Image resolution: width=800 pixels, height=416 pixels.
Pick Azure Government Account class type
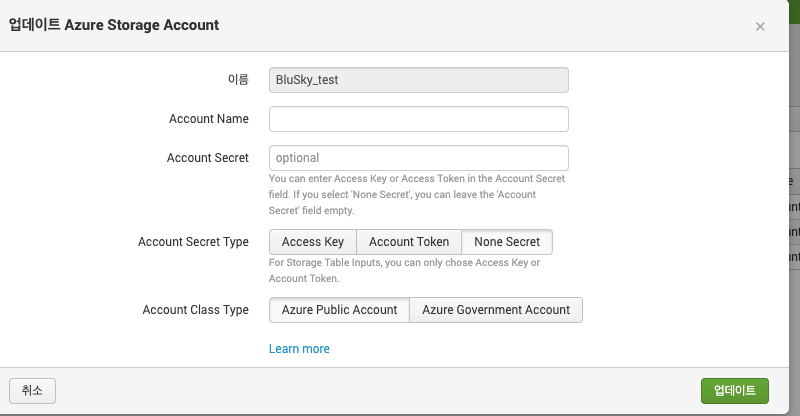[496, 310]
